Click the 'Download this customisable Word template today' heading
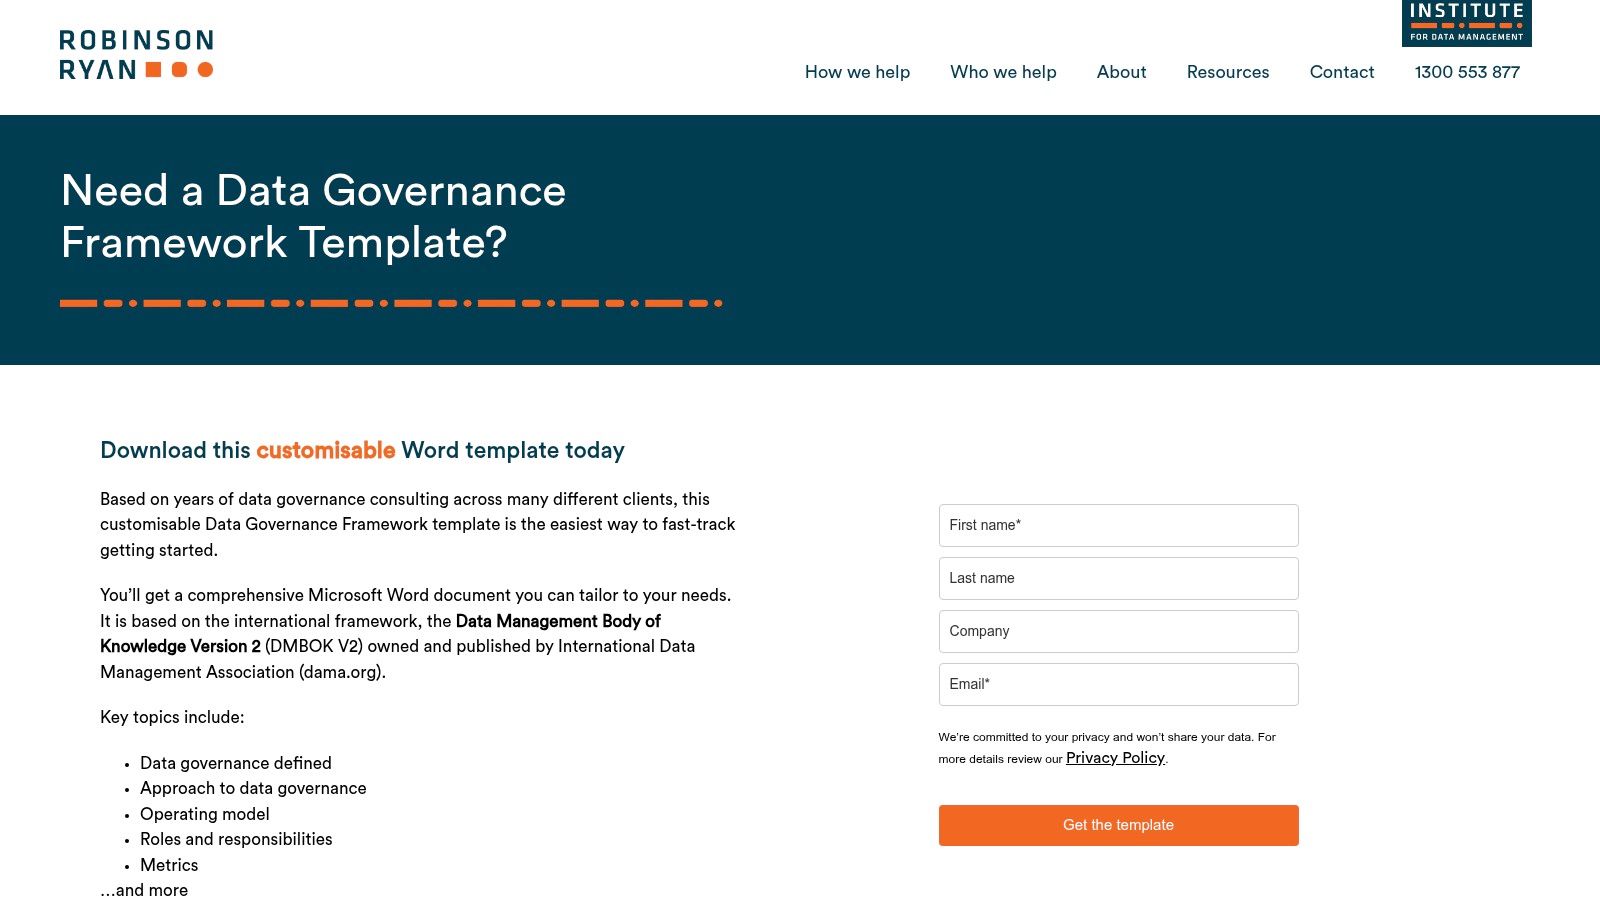The width and height of the screenshot is (1600, 900). point(362,450)
